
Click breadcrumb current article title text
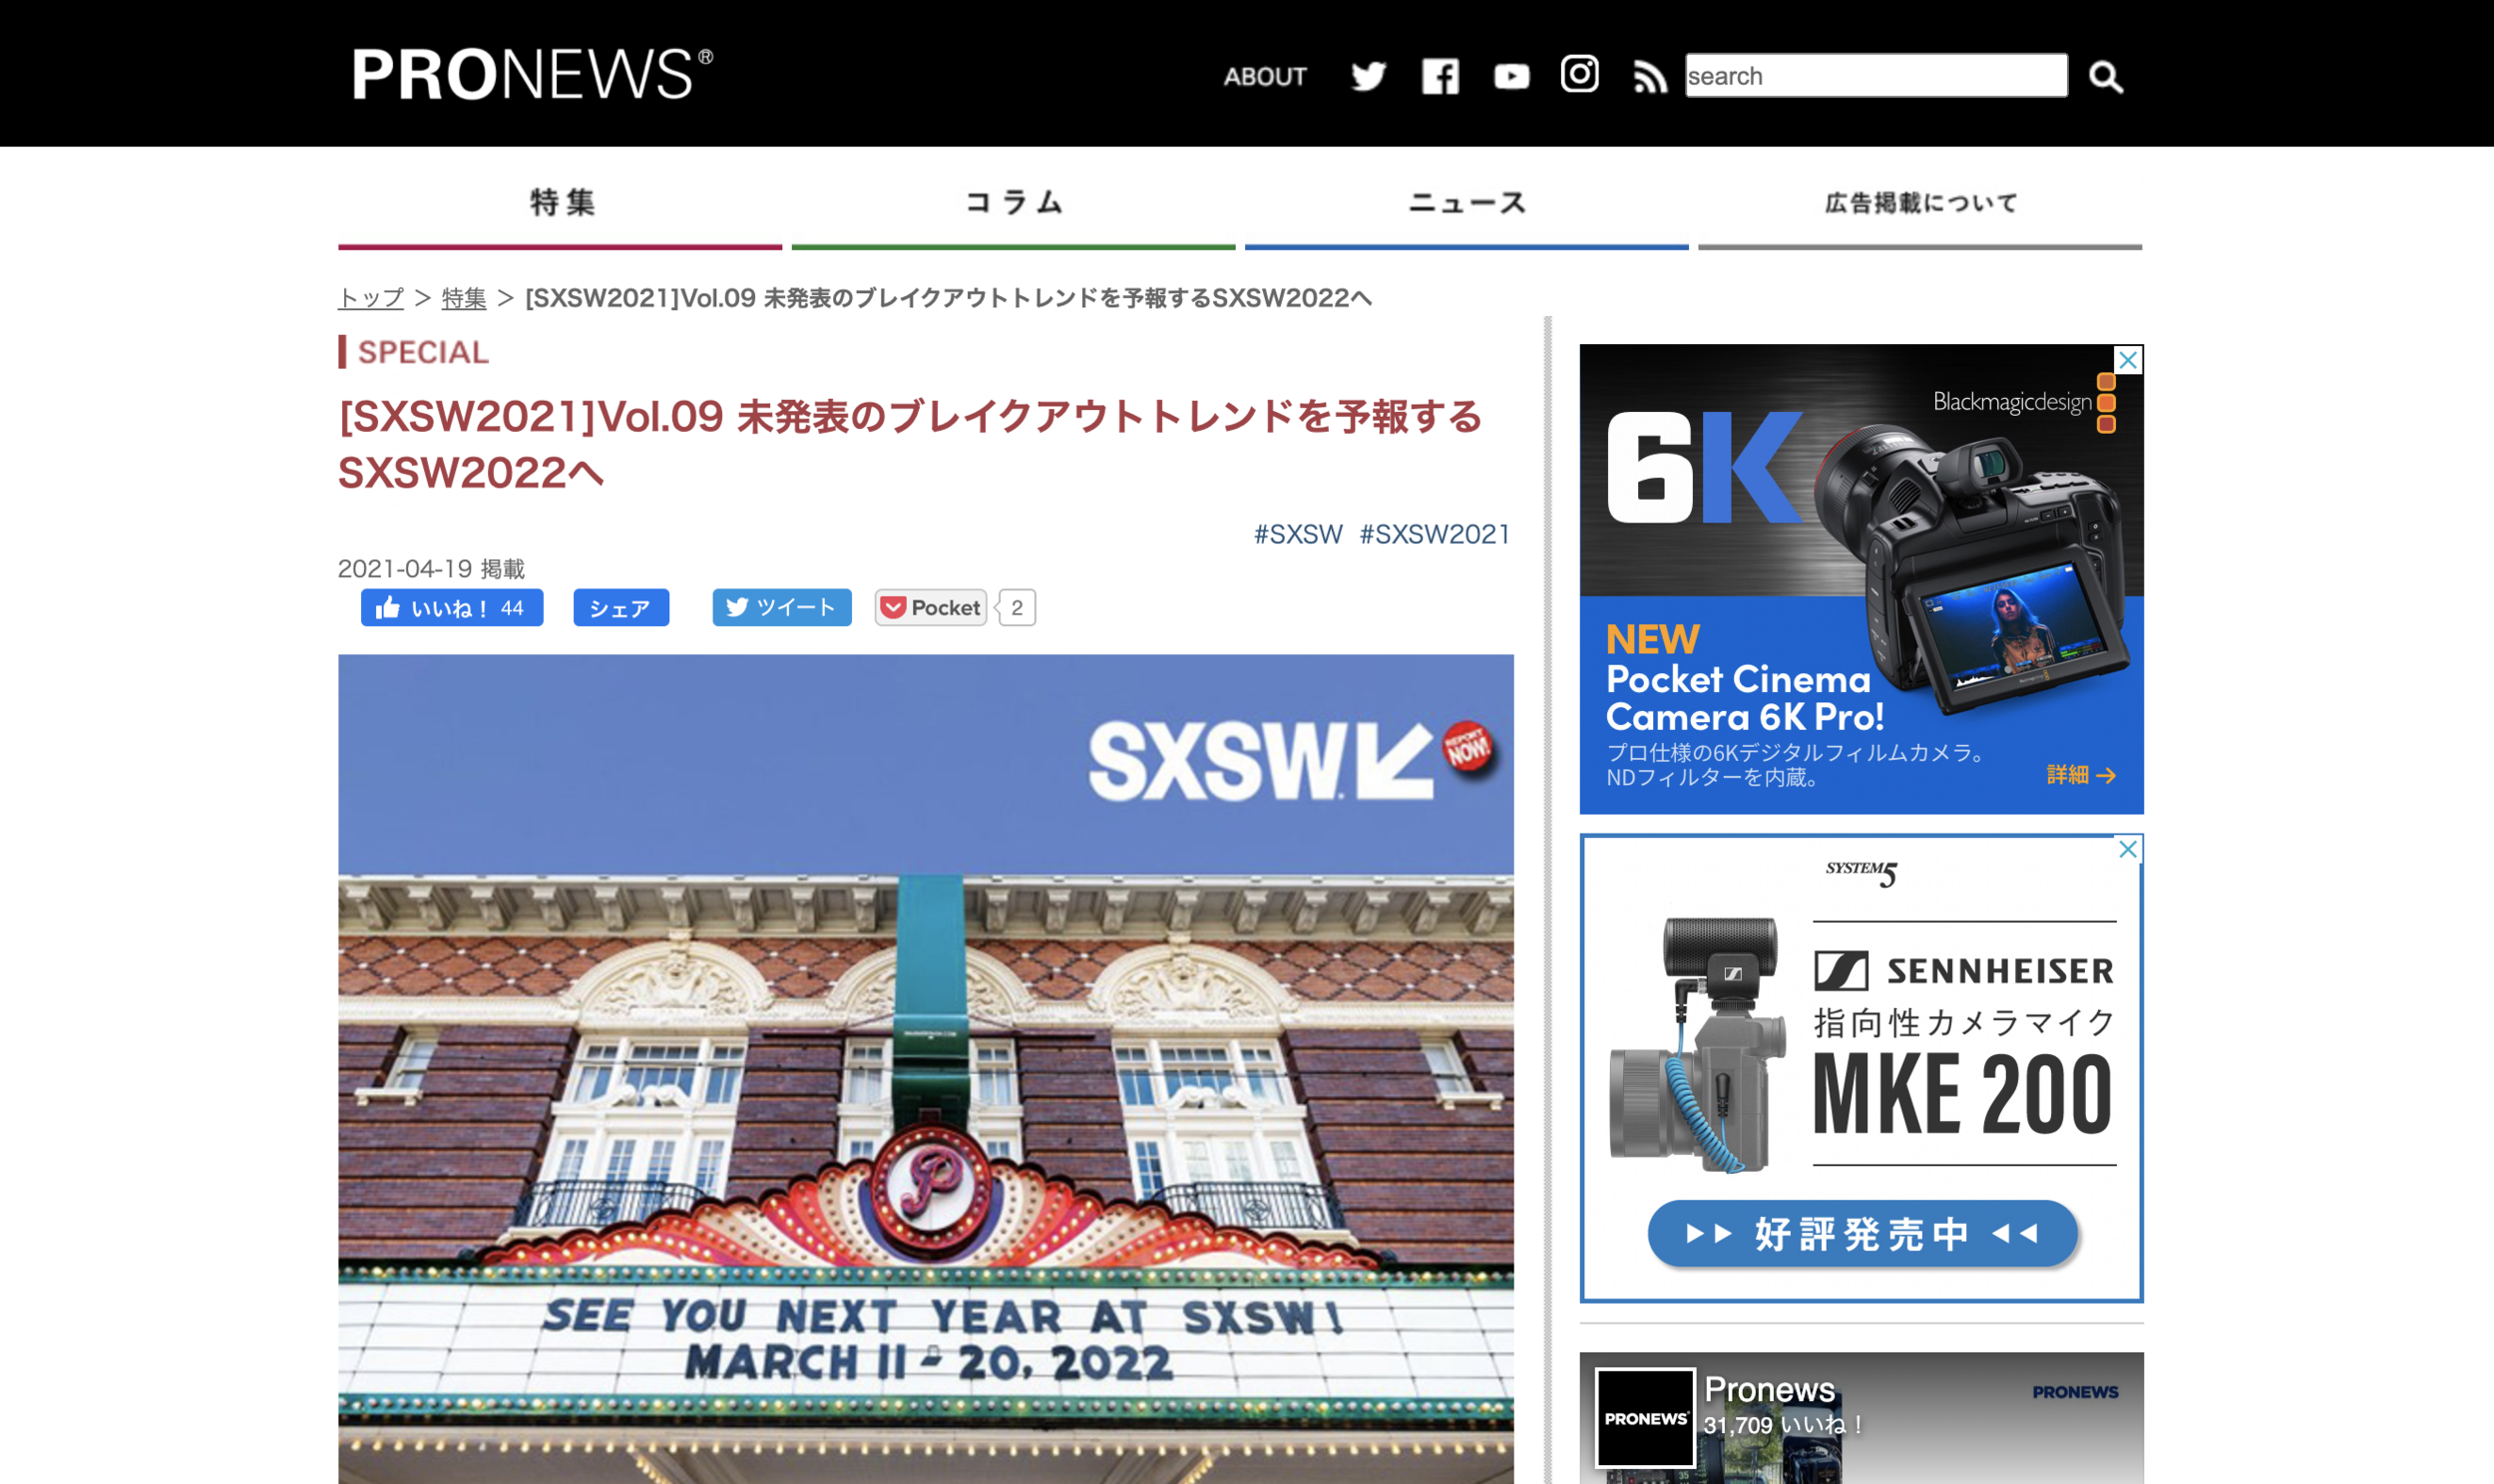(x=948, y=298)
